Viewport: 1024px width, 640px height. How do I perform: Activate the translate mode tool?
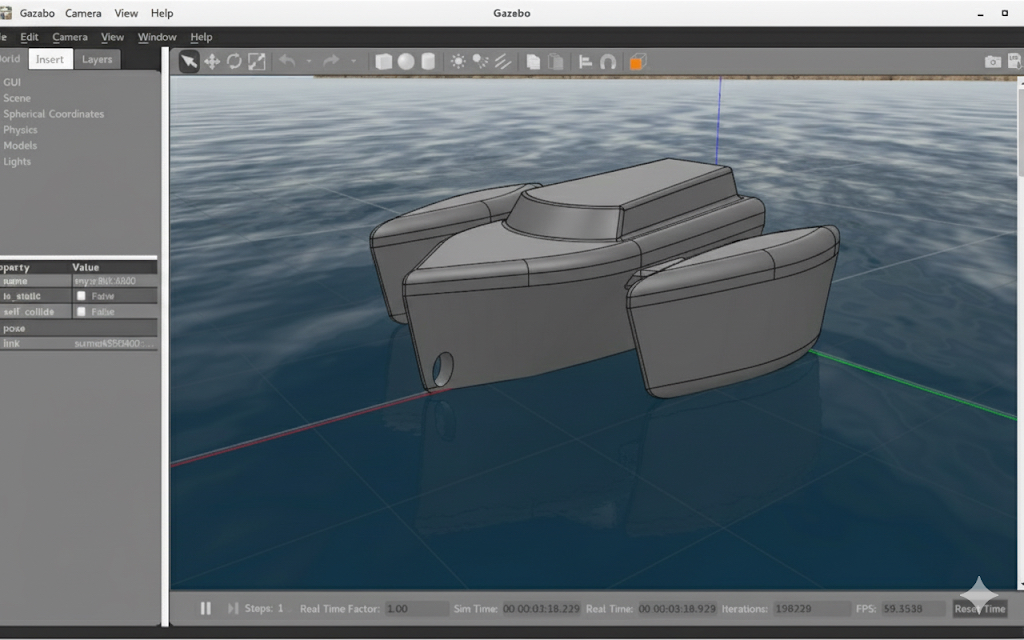212,62
